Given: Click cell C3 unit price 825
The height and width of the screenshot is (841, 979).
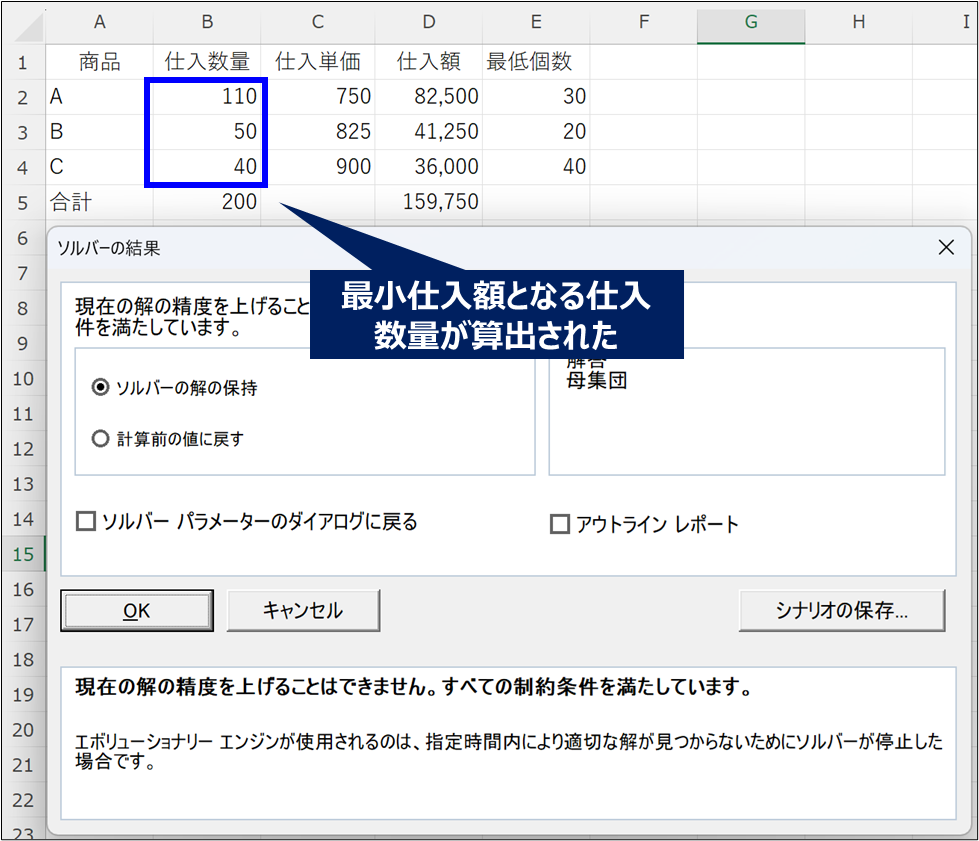Looking at the screenshot, I should pos(318,132).
